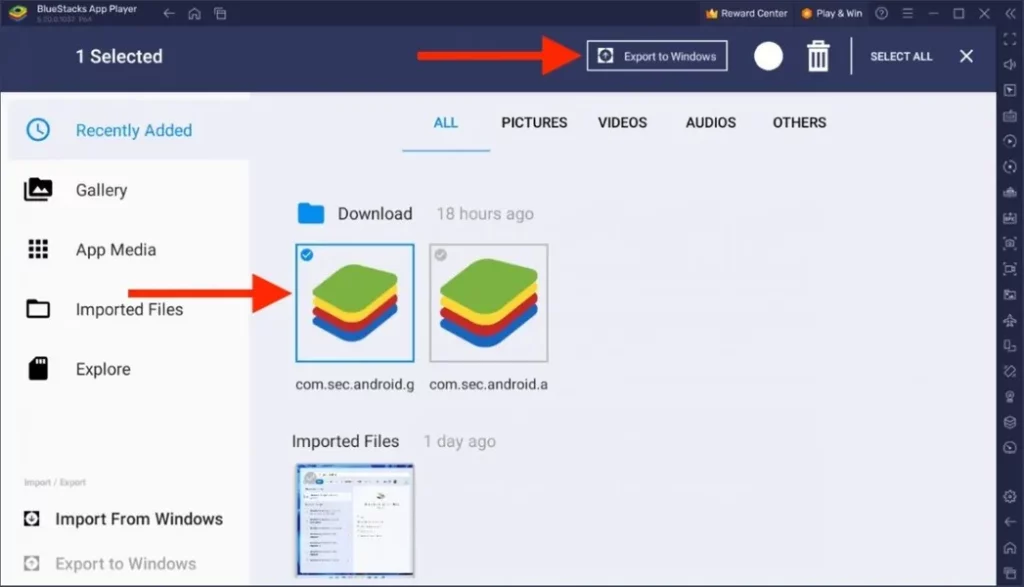Click the 'Download' folder label
Viewport: 1024px width, 587px height.
(375, 214)
